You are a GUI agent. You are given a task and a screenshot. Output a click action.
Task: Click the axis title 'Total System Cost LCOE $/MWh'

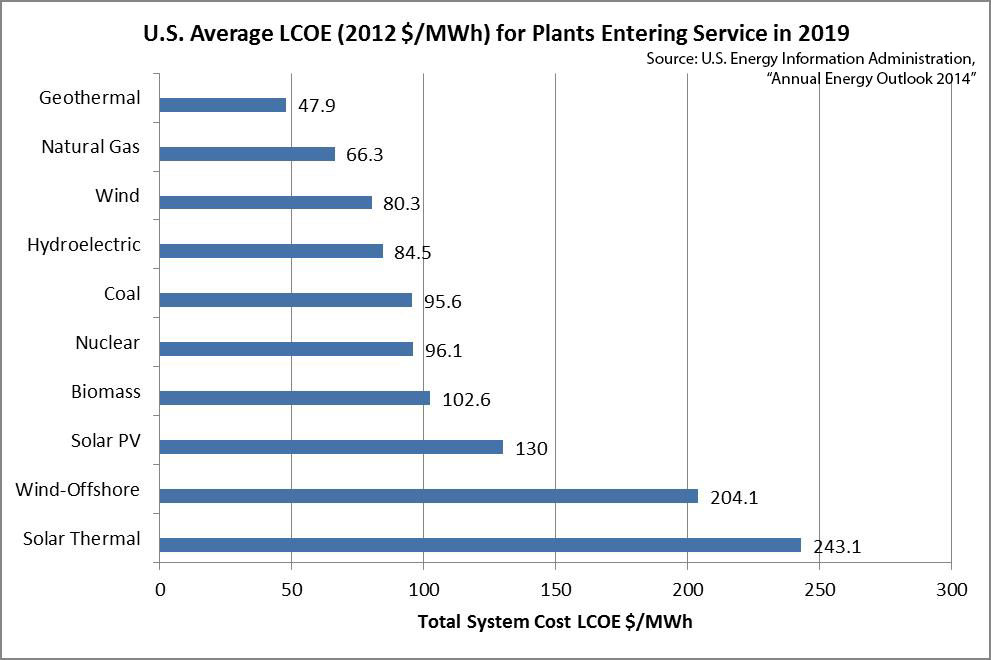[x=555, y=622]
